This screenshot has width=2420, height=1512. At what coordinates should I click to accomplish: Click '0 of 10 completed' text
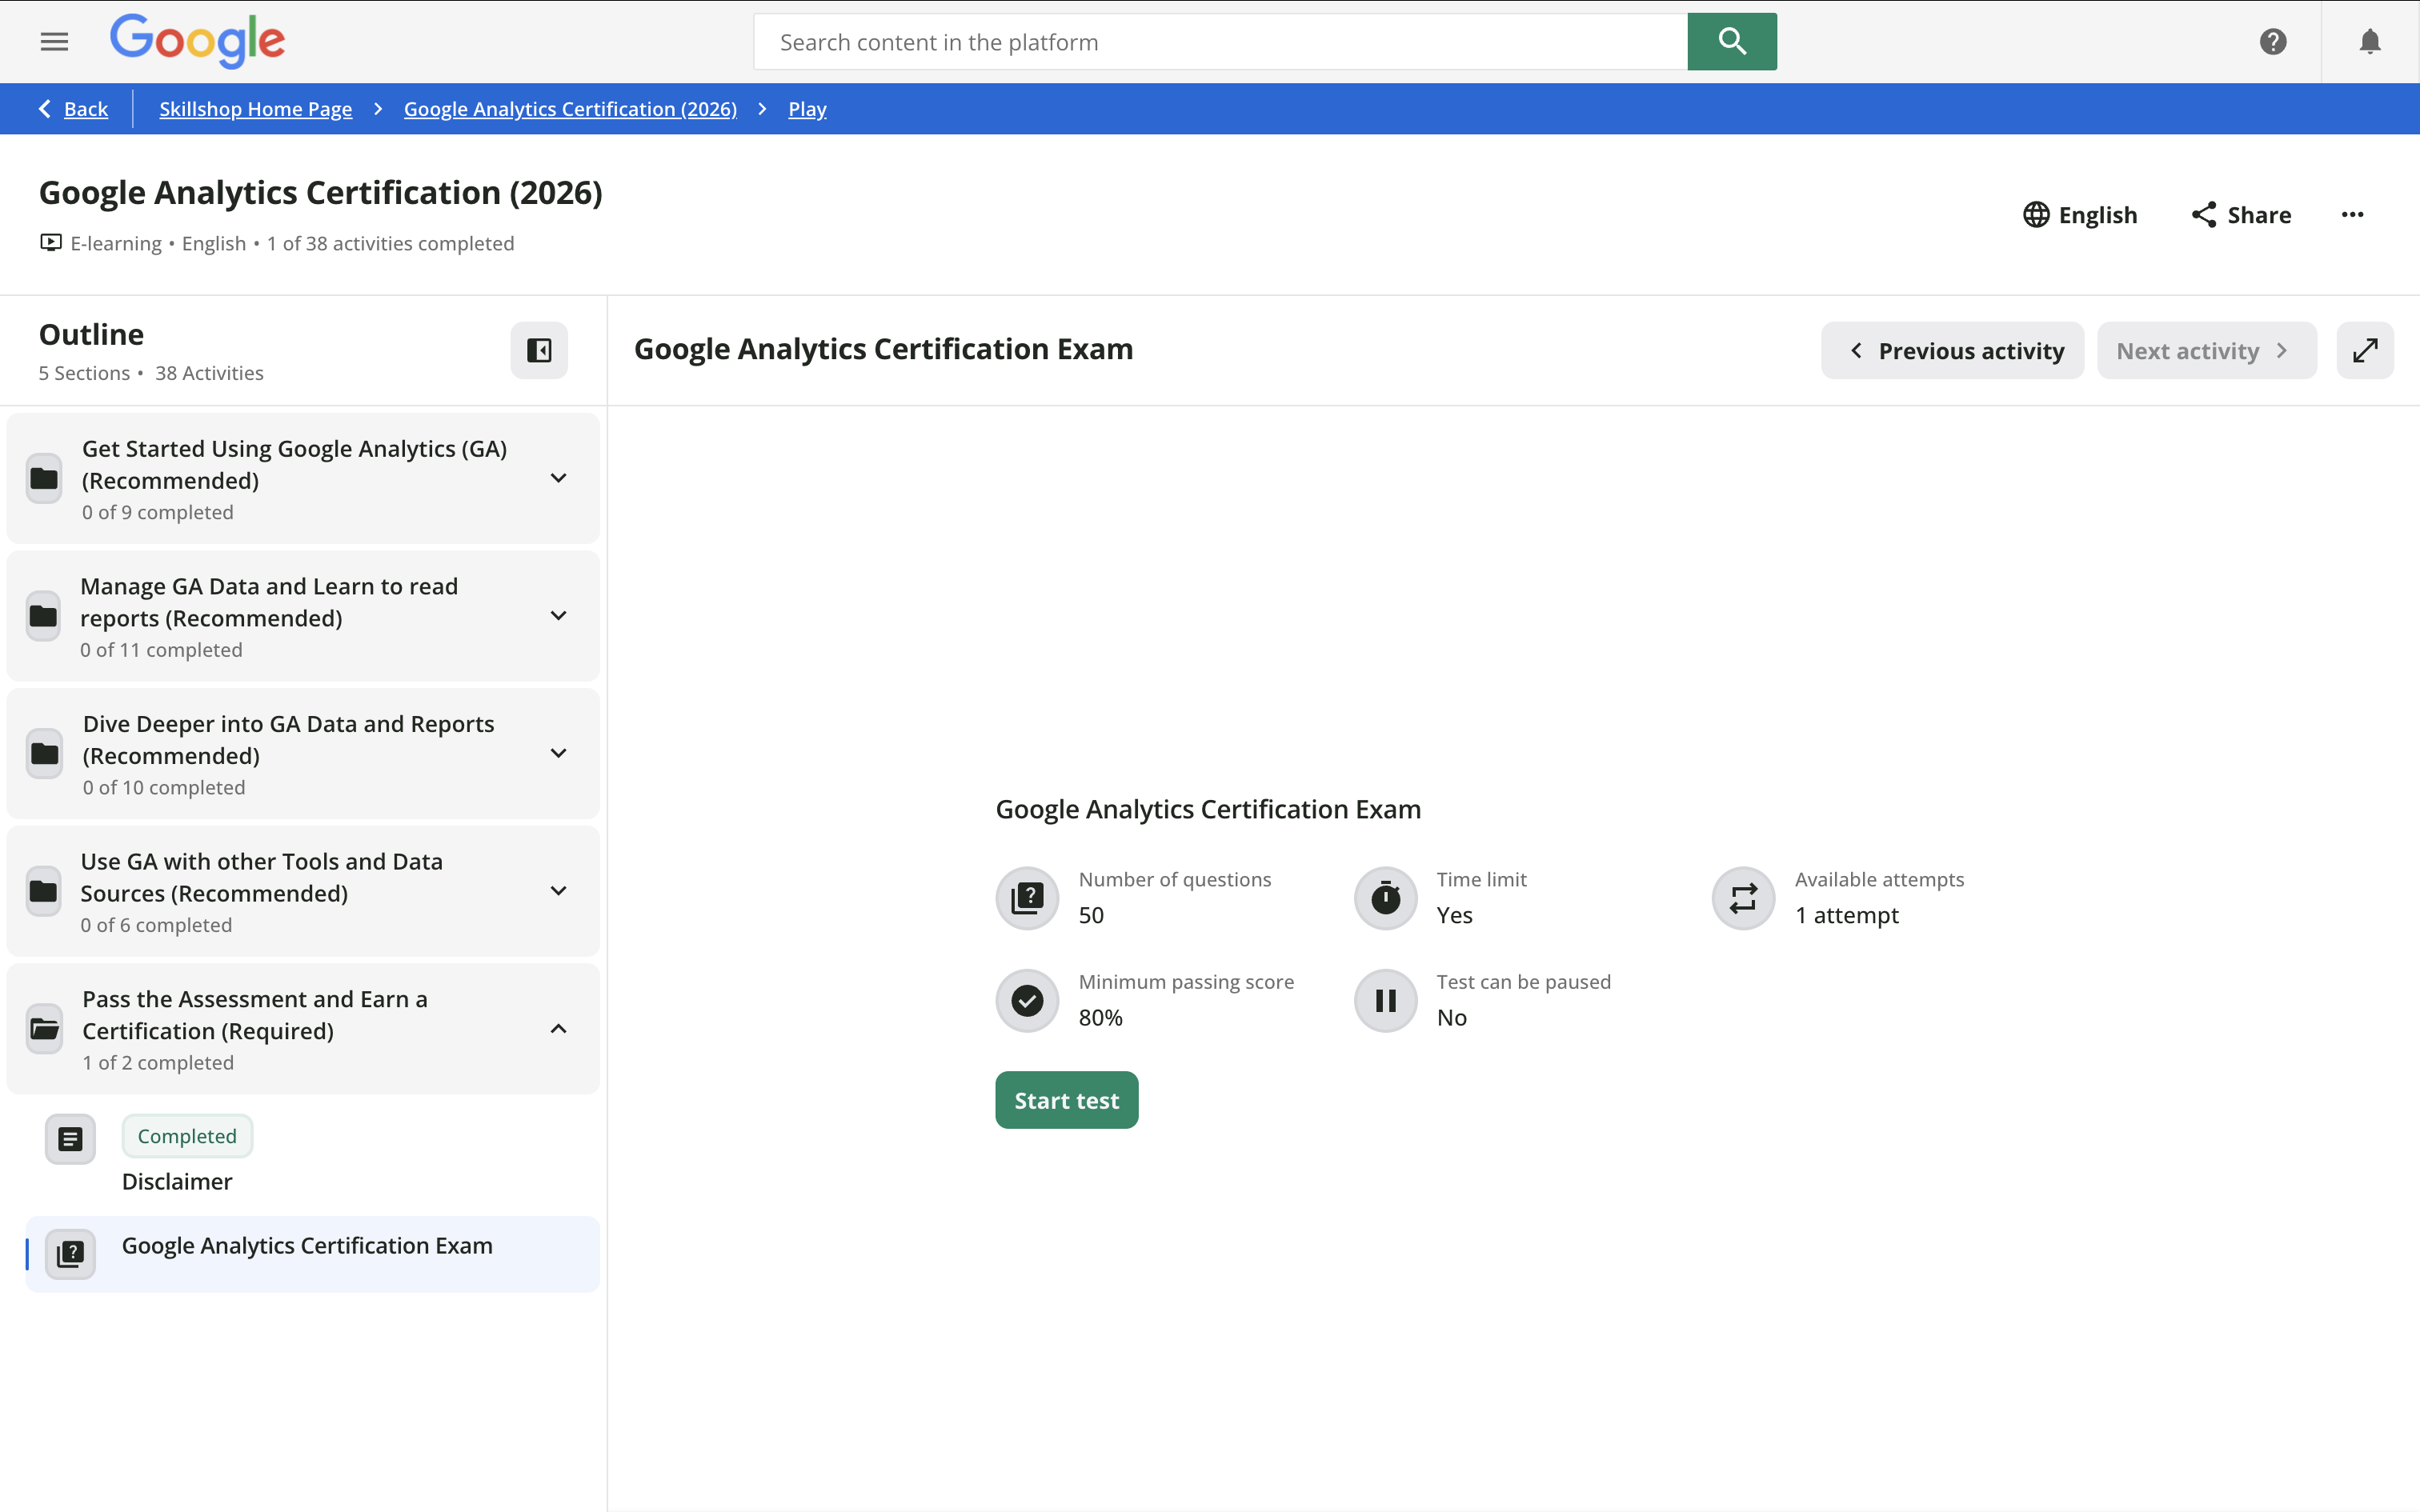(x=164, y=787)
